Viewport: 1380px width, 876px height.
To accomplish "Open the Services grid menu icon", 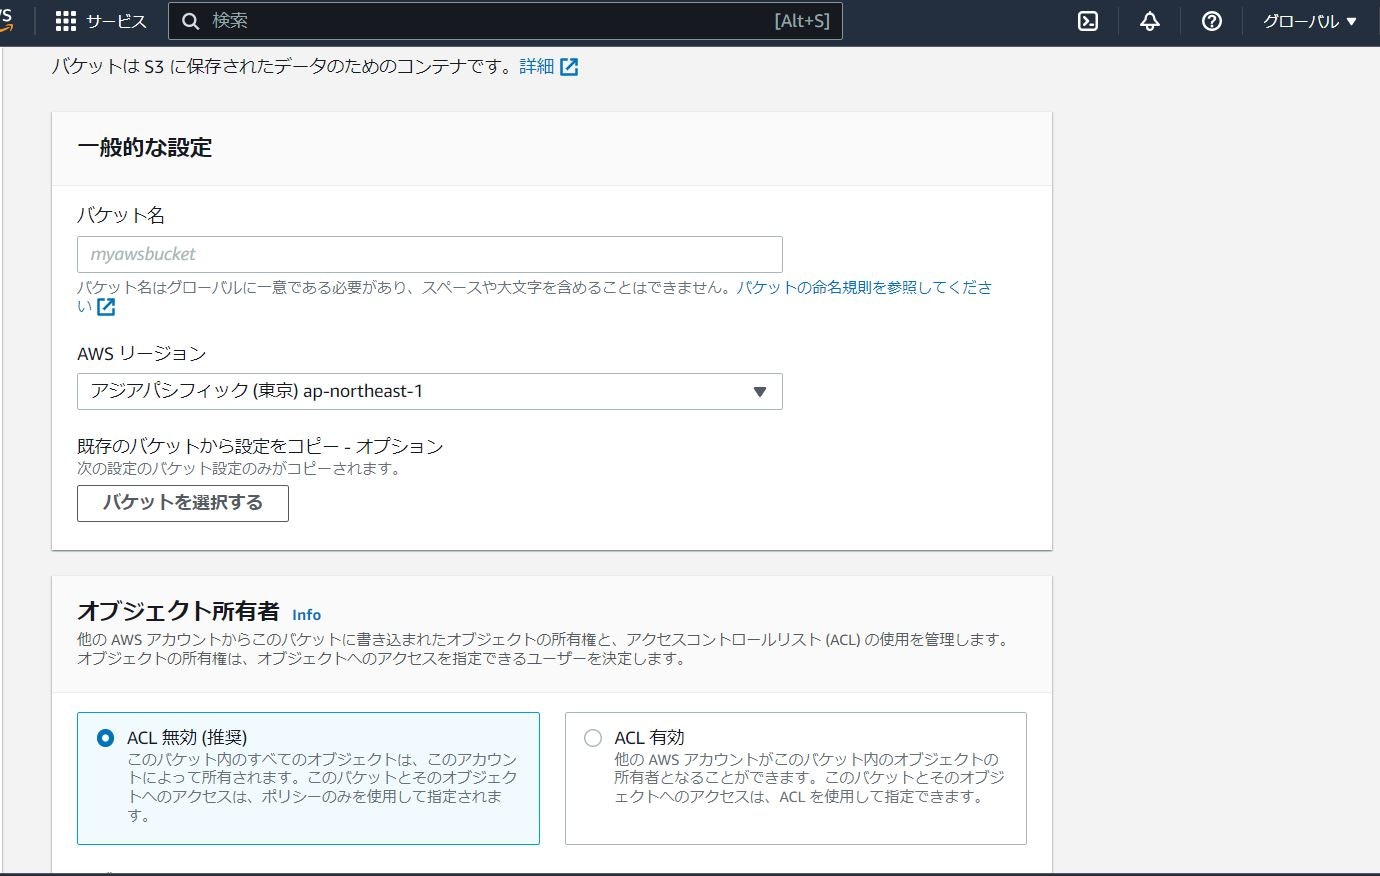I will (66, 21).
